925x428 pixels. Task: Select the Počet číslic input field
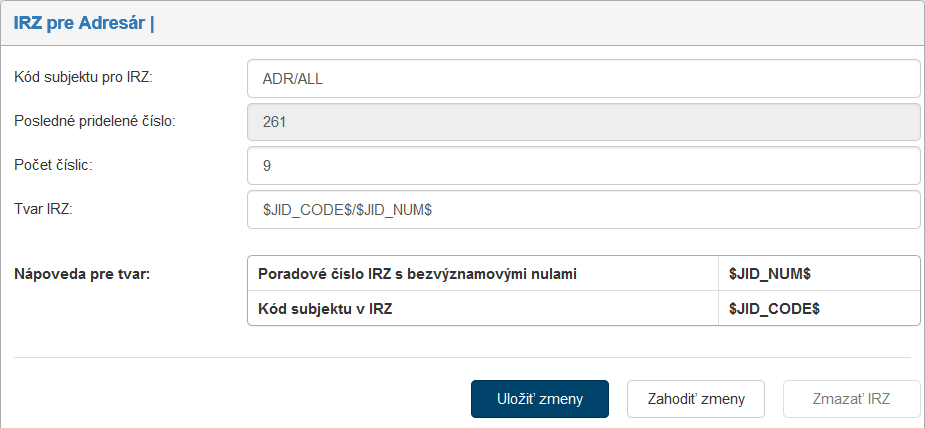[x=582, y=166]
